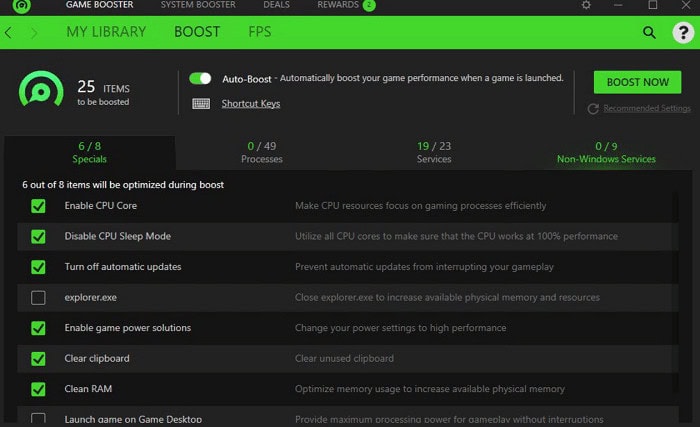Image resolution: width=700 pixels, height=427 pixels.
Task: Click the 'Automatically boost your game performance' text
Action: click(421, 78)
